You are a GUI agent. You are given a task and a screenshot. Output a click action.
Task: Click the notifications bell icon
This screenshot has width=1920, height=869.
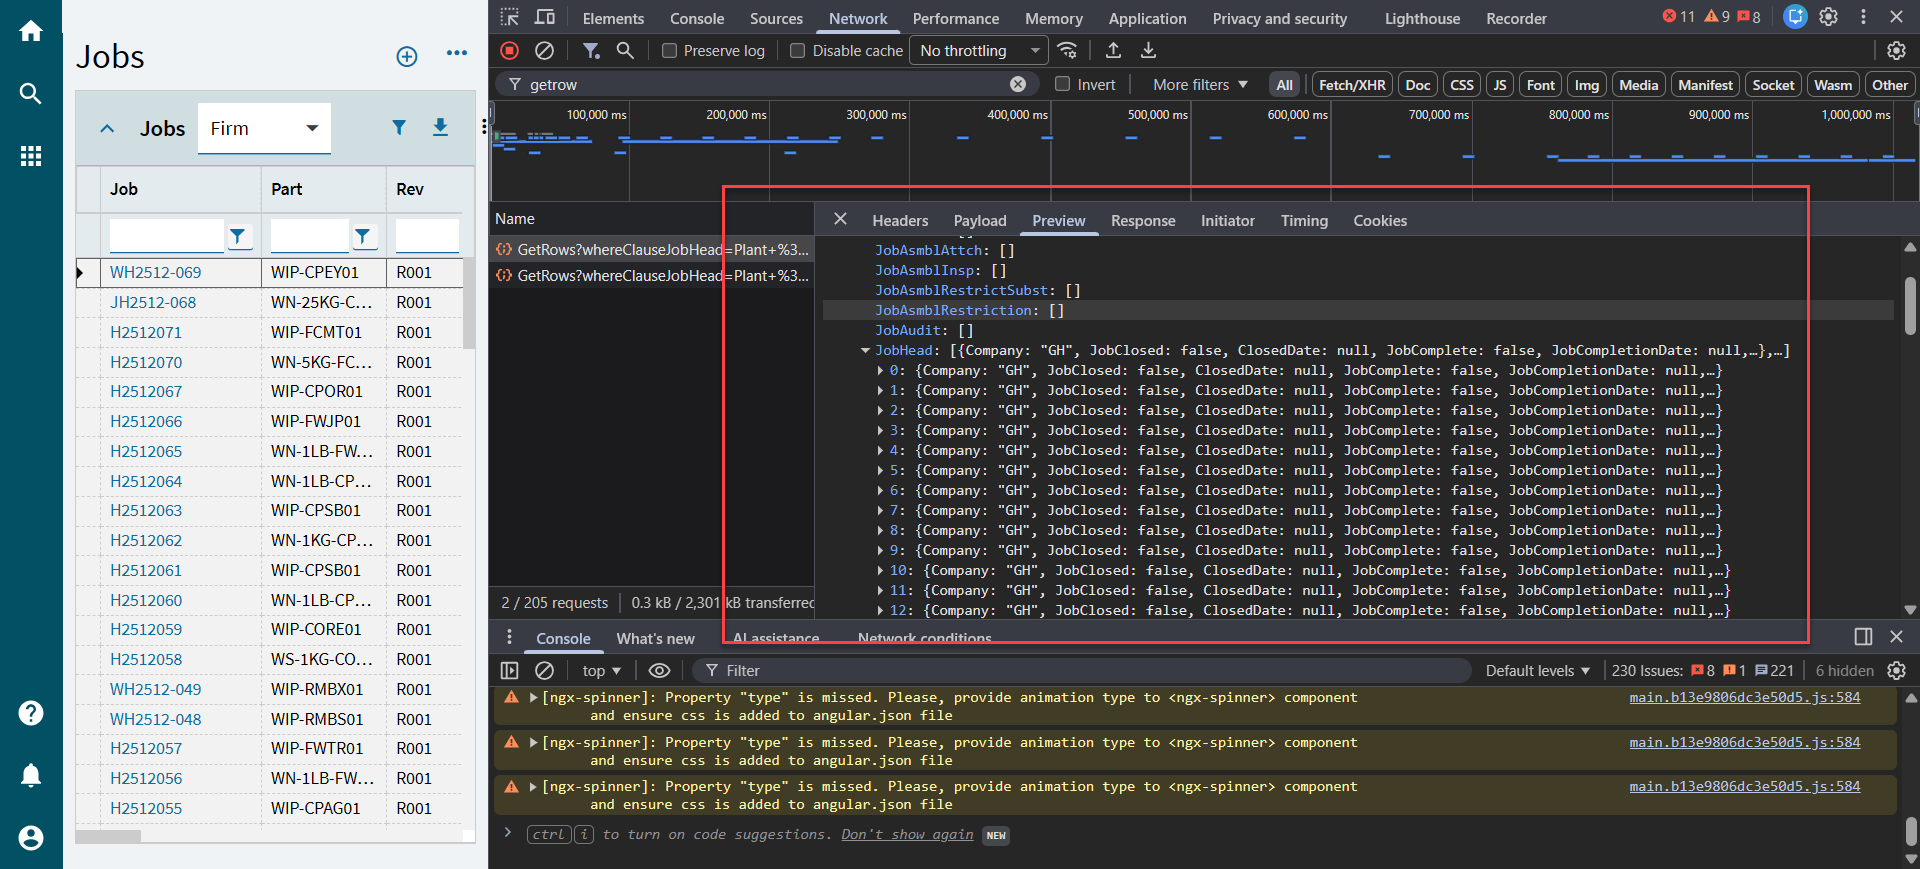click(x=31, y=775)
